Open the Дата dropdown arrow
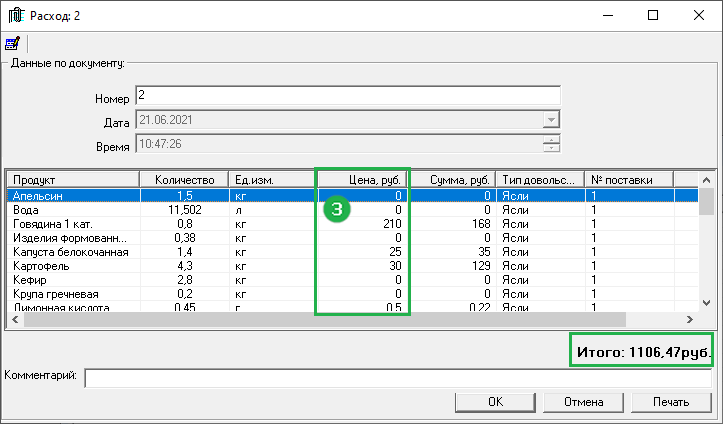 pyautogui.click(x=550, y=120)
